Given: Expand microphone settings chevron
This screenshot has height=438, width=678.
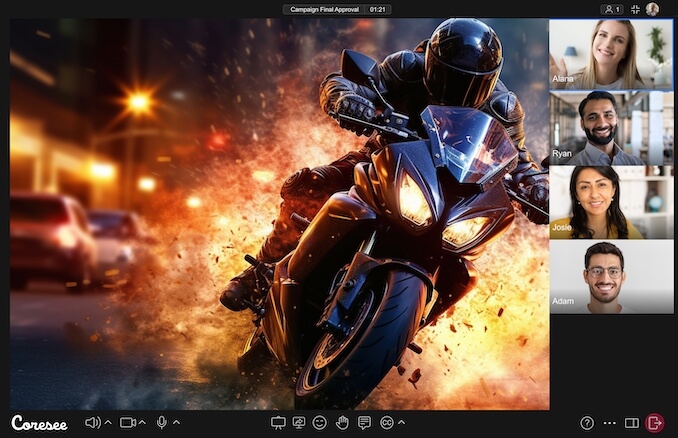Looking at the screenshot, I should click(176, 423).
